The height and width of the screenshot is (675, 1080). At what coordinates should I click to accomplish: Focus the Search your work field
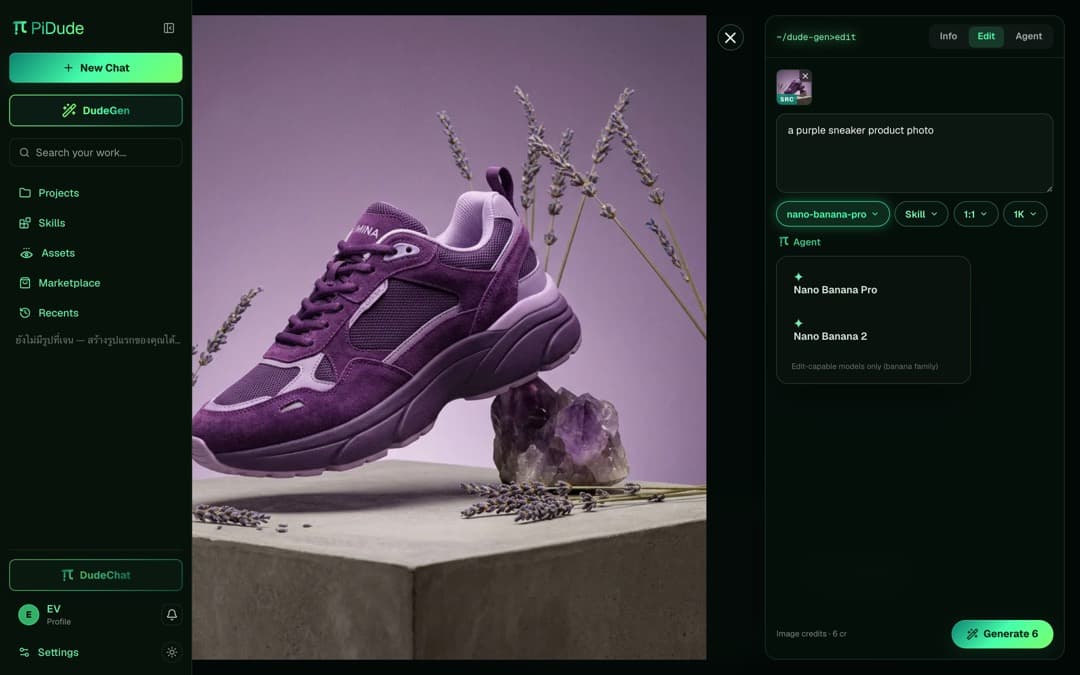pyautogui.click(x=96, y=152)
